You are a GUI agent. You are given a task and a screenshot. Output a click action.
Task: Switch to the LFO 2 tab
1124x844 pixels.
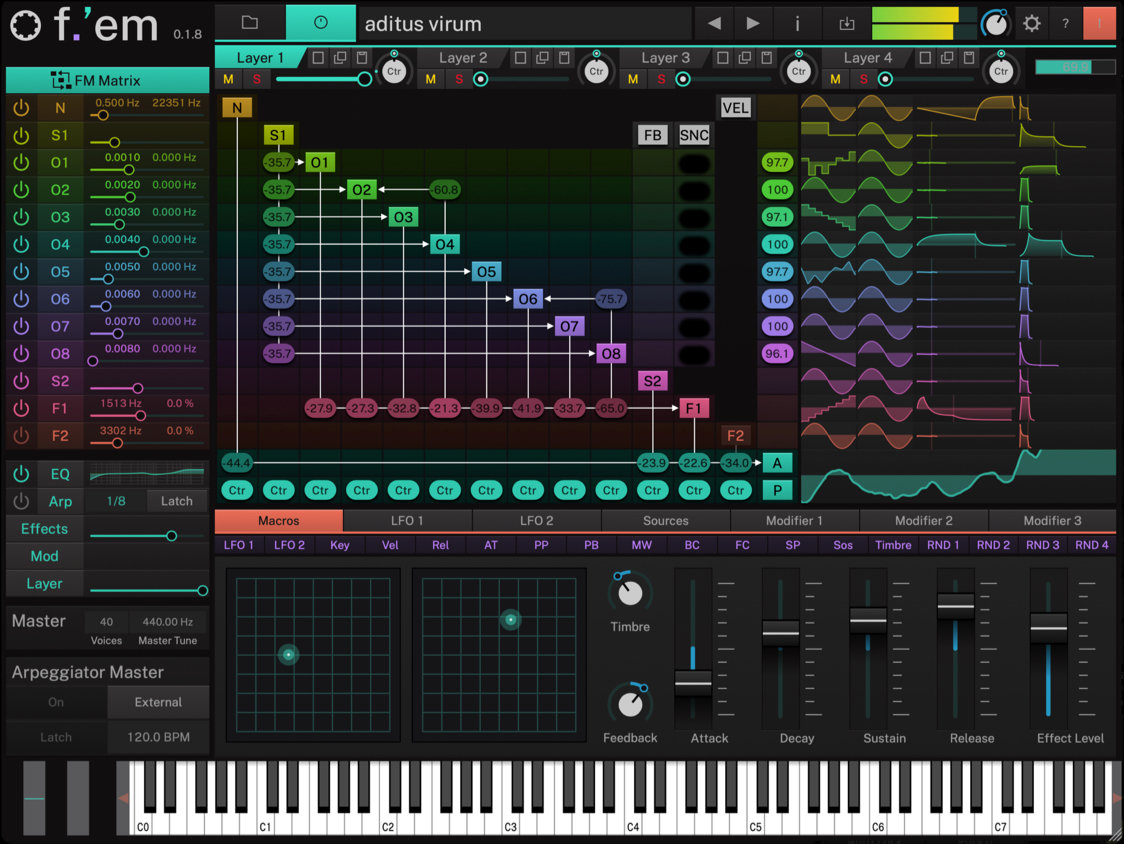point(536,521)
